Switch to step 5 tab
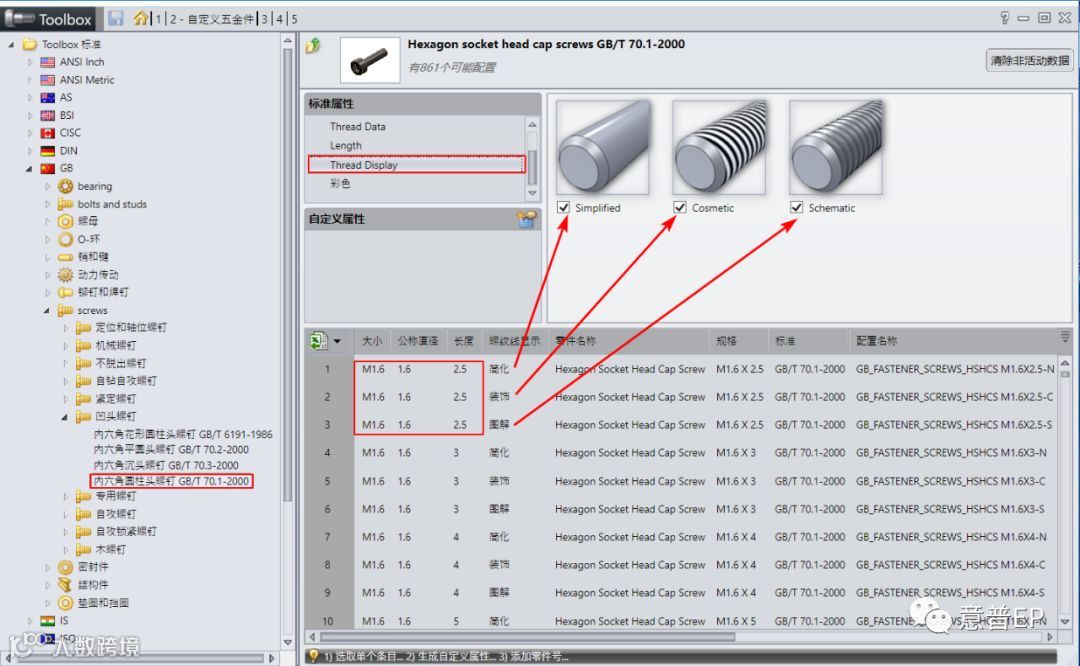 coord(294,19)
